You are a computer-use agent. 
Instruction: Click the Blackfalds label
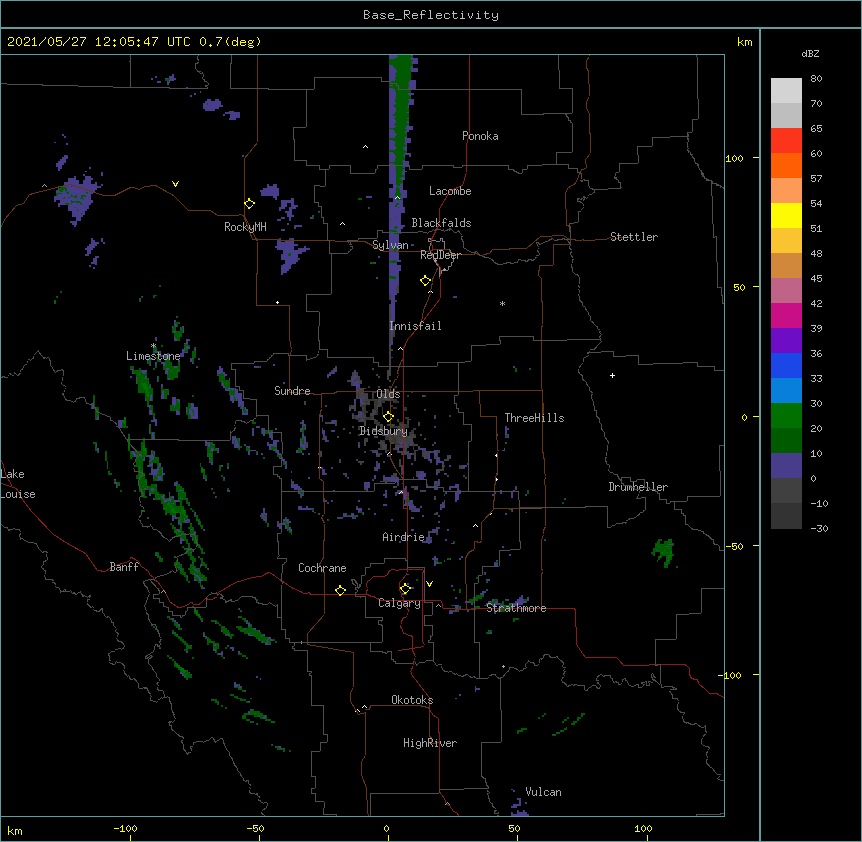click(x=441, y=223)
